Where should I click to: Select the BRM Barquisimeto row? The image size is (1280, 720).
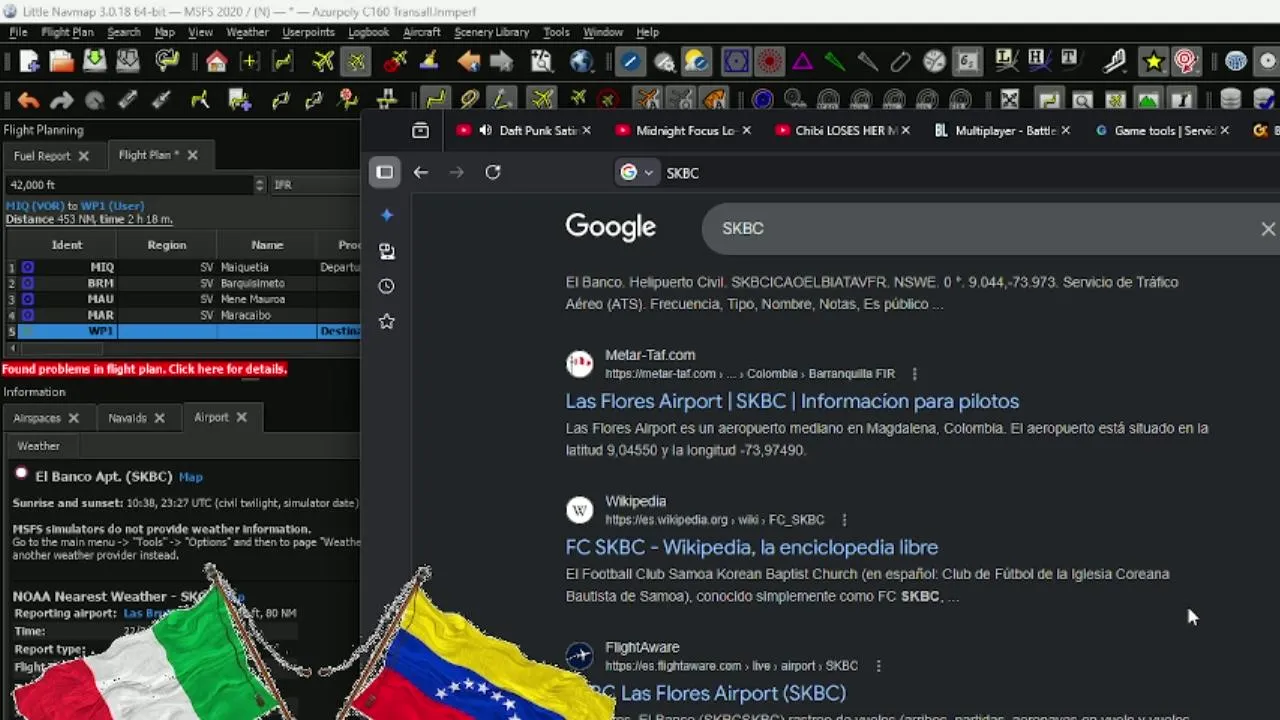point(182,283)
